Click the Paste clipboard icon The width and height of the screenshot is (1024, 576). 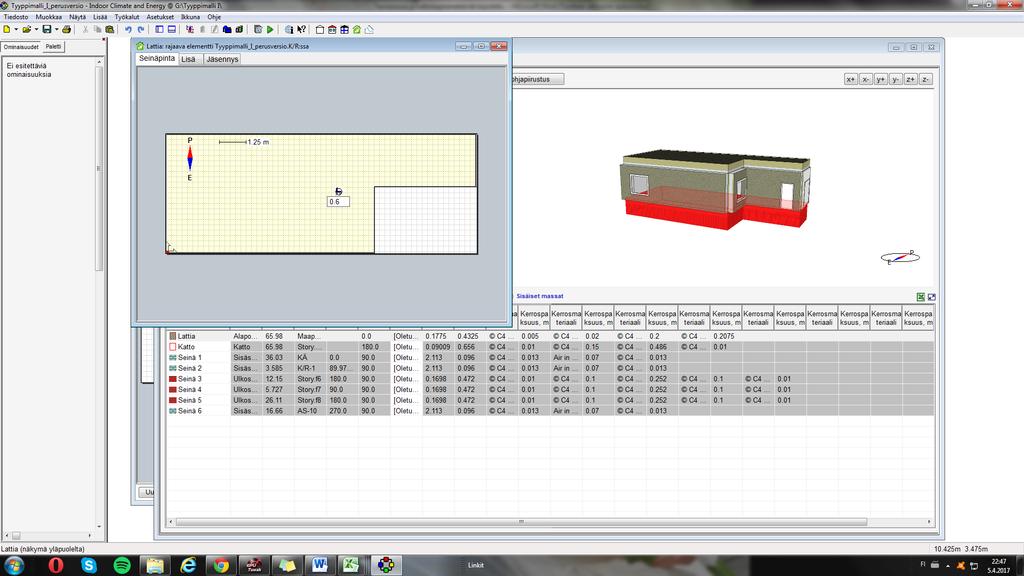pyautogui.click(x=110, y=29)
